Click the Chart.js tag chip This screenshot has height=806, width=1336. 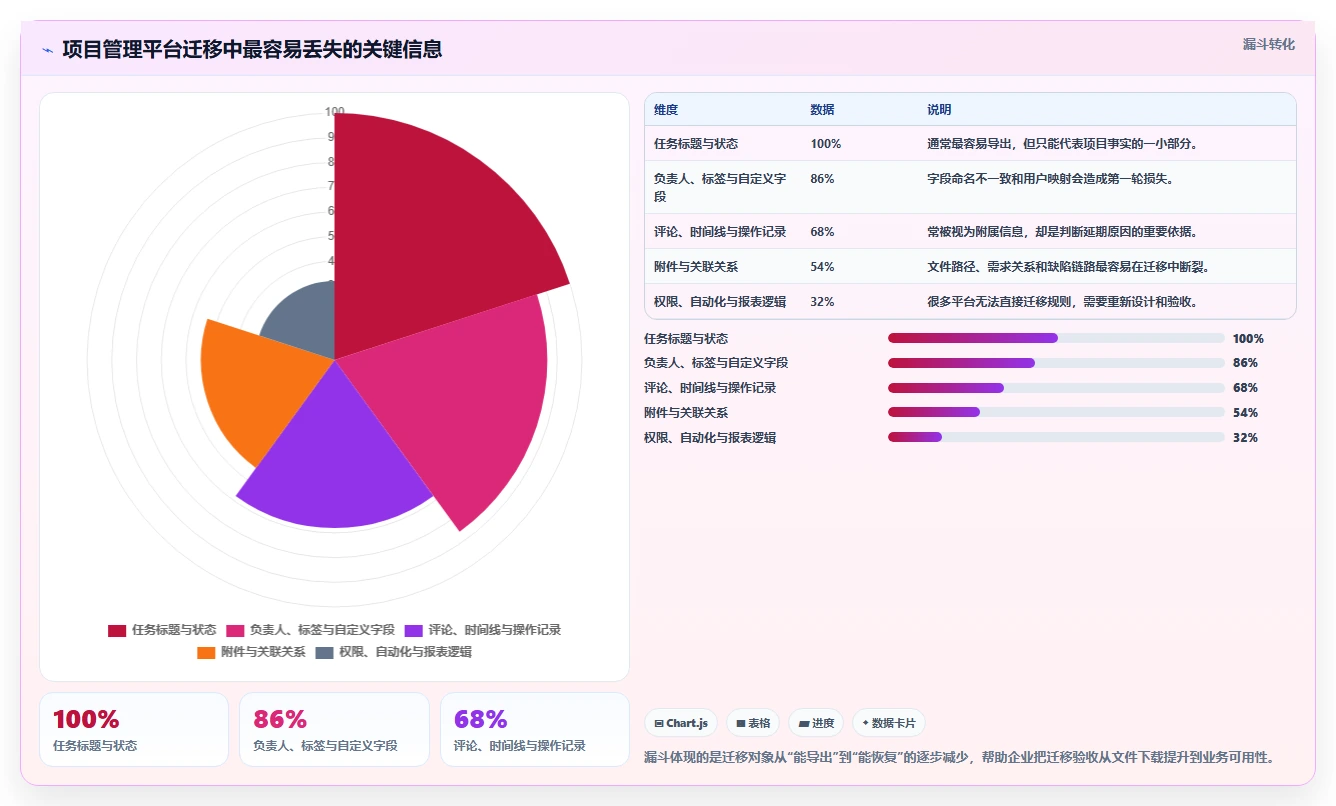pyautogui.click(x=681, y=723)
